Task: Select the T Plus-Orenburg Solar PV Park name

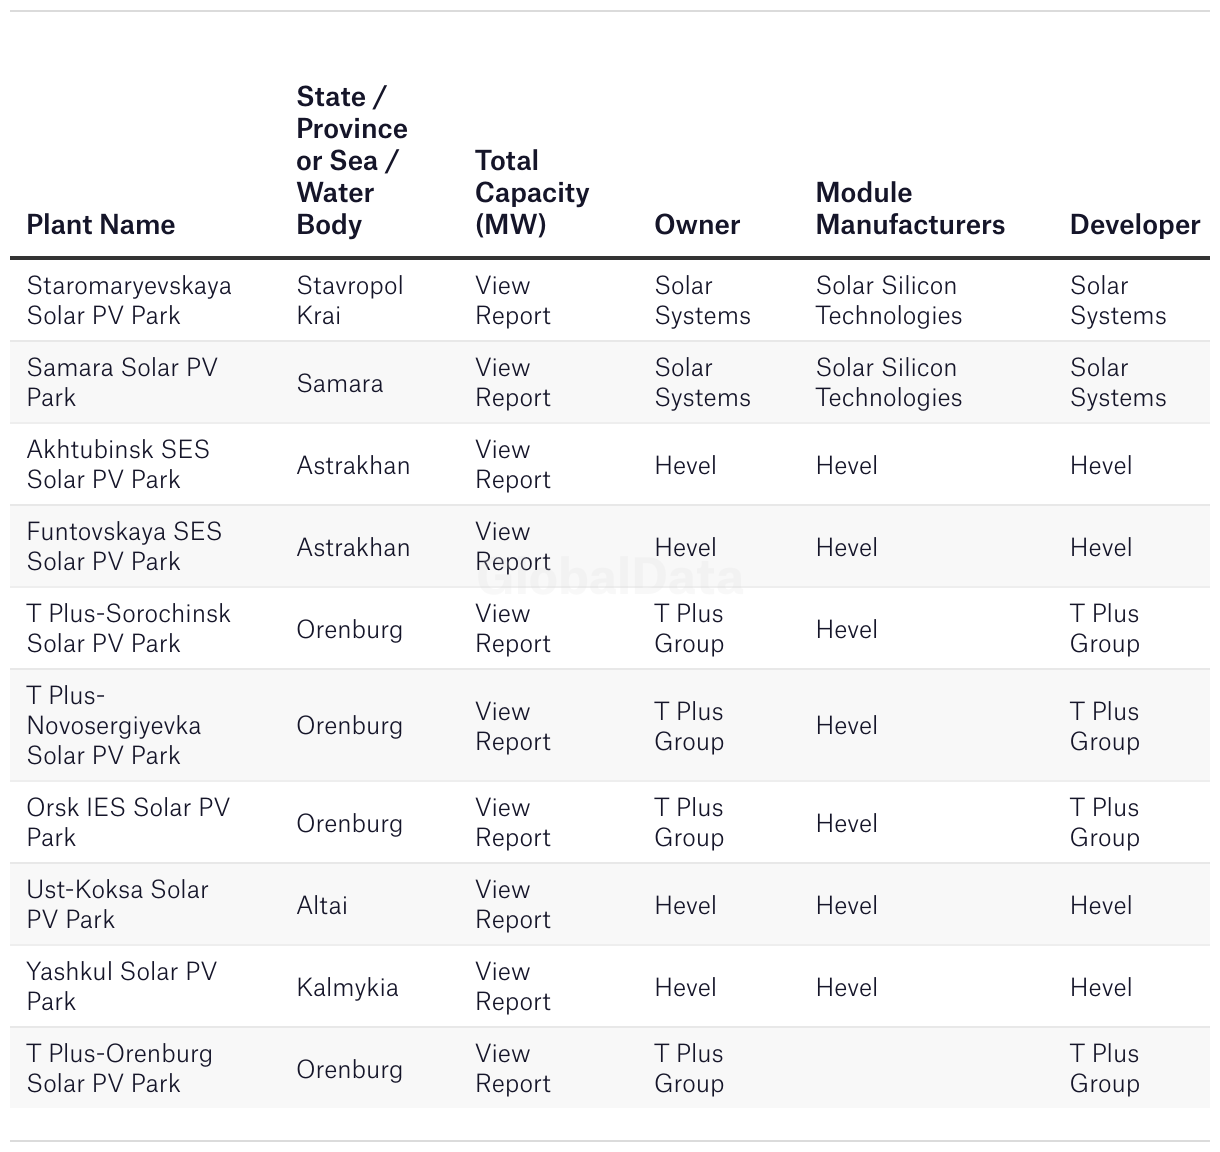Action: 120,1068
